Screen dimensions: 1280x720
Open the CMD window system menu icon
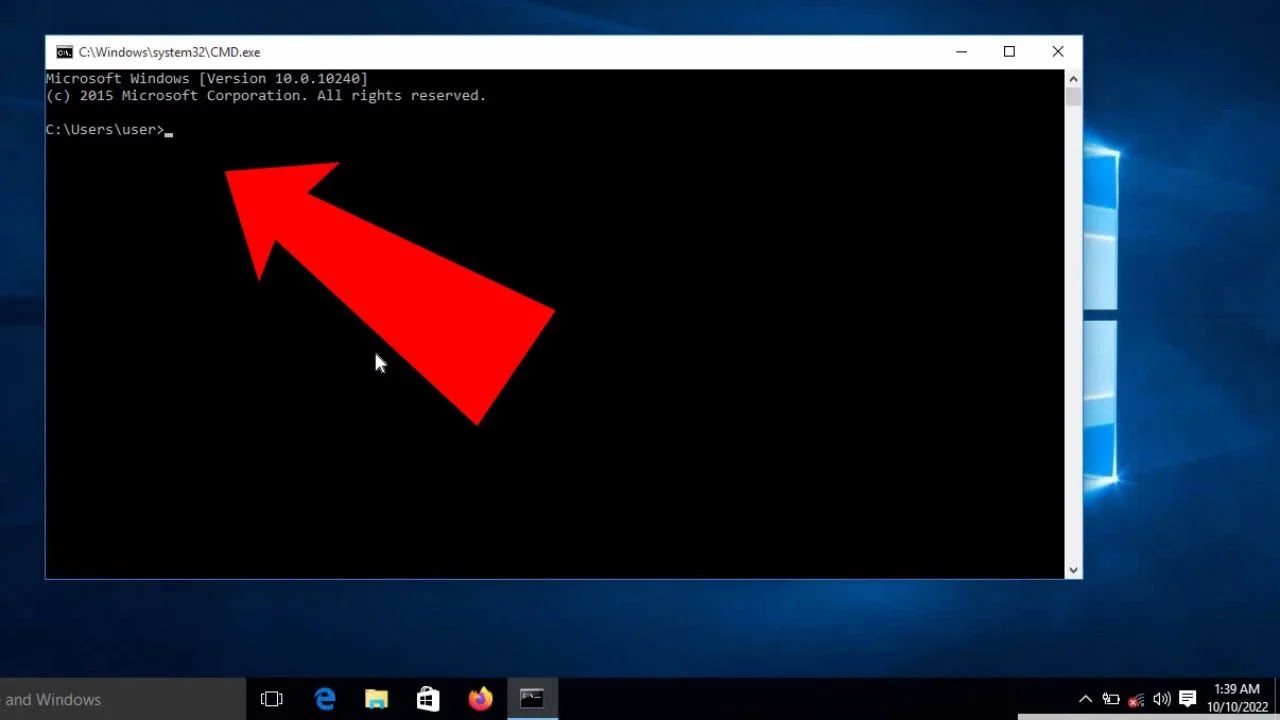pyautogui.click(x=64, y=52)
